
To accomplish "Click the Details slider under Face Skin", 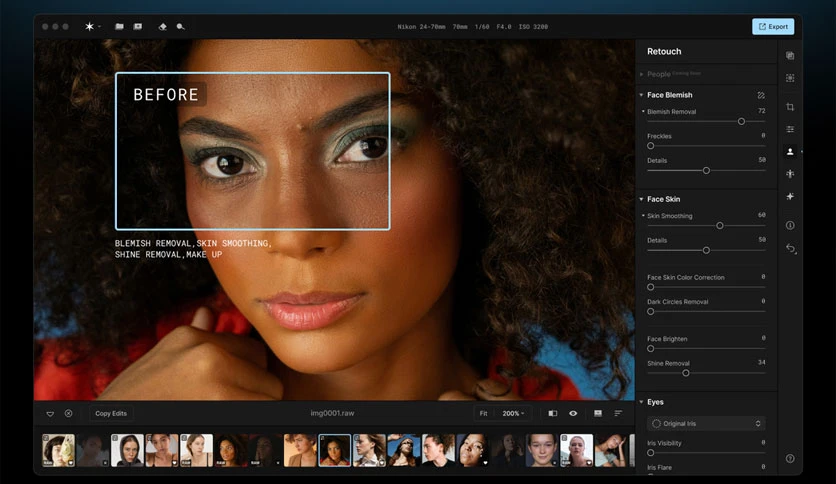I will pos(706,250).
